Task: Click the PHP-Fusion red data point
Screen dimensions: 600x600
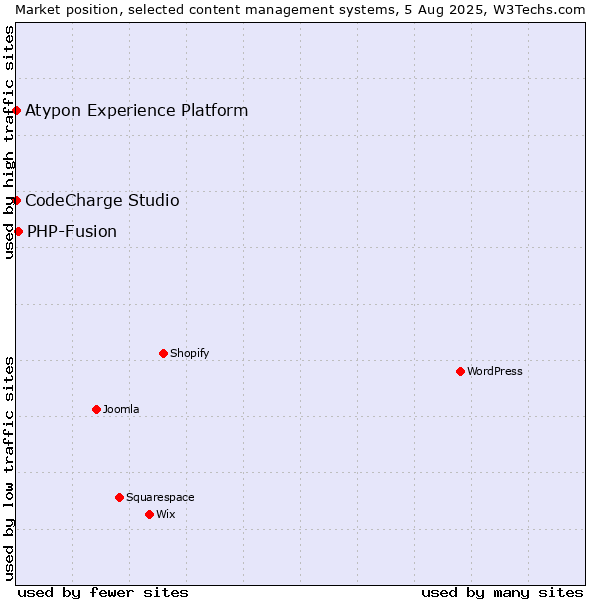Action: [x=18, y=232]
